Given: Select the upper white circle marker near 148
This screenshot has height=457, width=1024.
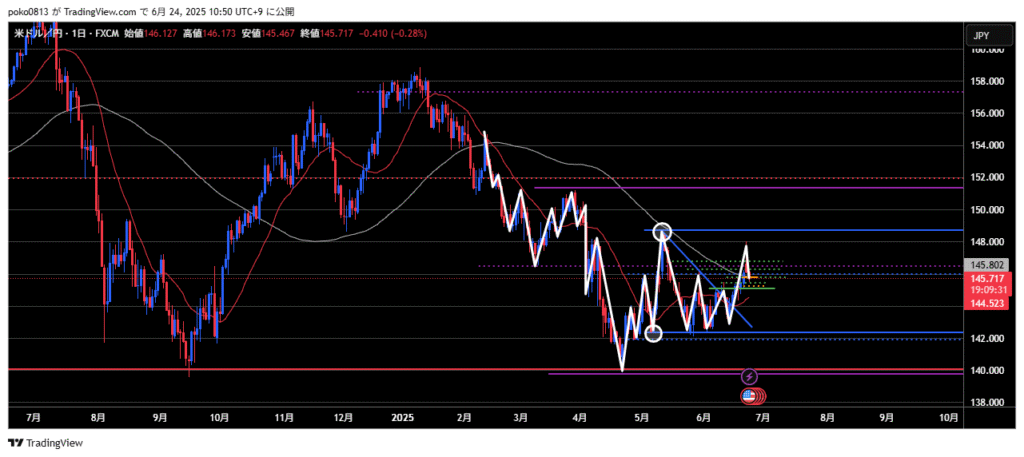Looking at the screenshot, I should click(662, 232).
